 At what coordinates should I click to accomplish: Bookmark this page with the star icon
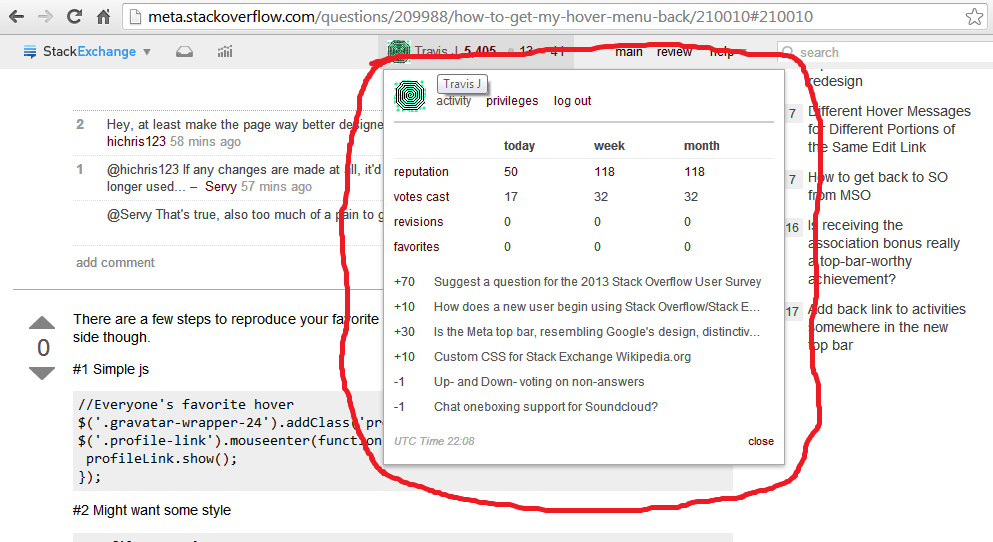(x=975, y=17)
